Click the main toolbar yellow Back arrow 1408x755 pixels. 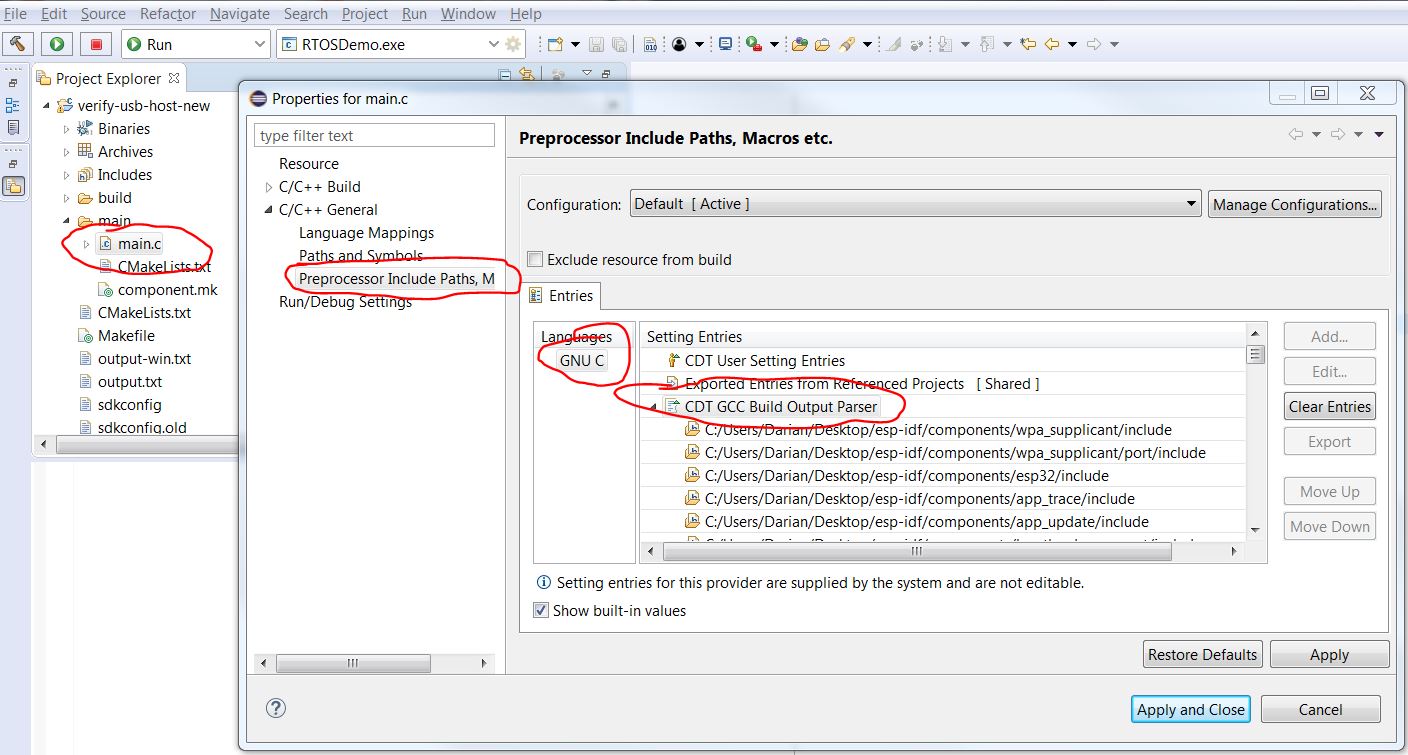point(1051,44)
